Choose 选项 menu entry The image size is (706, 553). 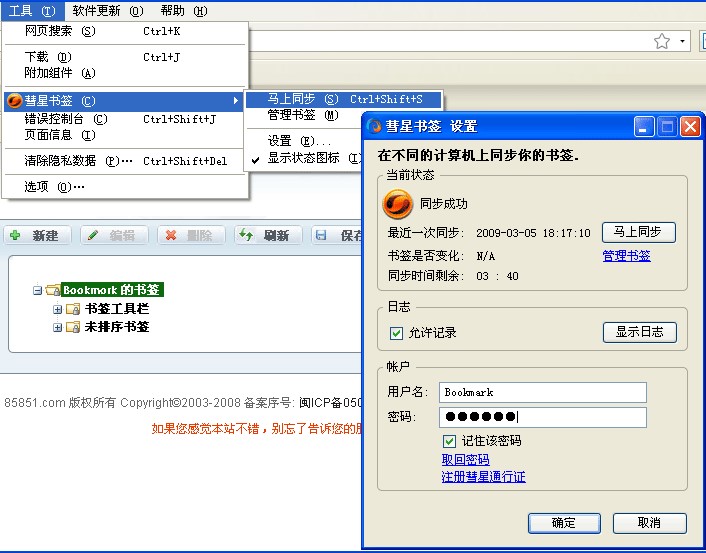tap(125, 186)
